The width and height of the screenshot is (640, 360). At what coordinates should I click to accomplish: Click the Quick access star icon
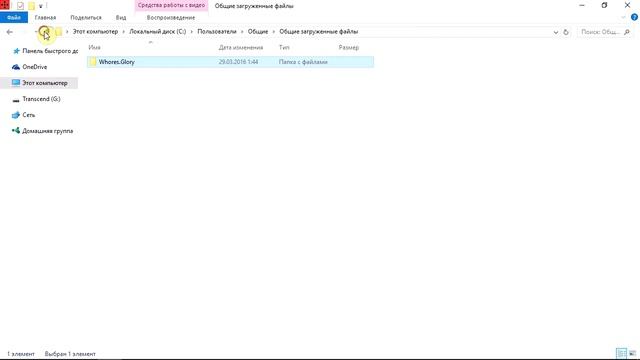pyautogui.click(x=16, y=51)
